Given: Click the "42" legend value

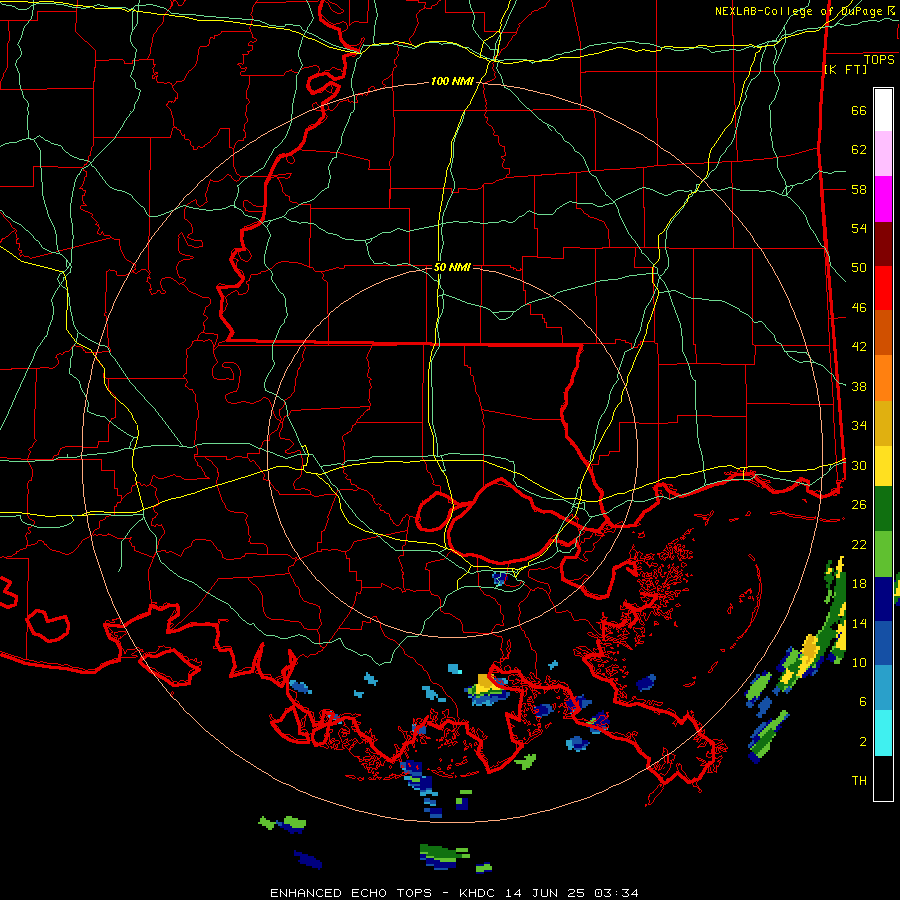Looking at the screenshot, I should (859, 347).
